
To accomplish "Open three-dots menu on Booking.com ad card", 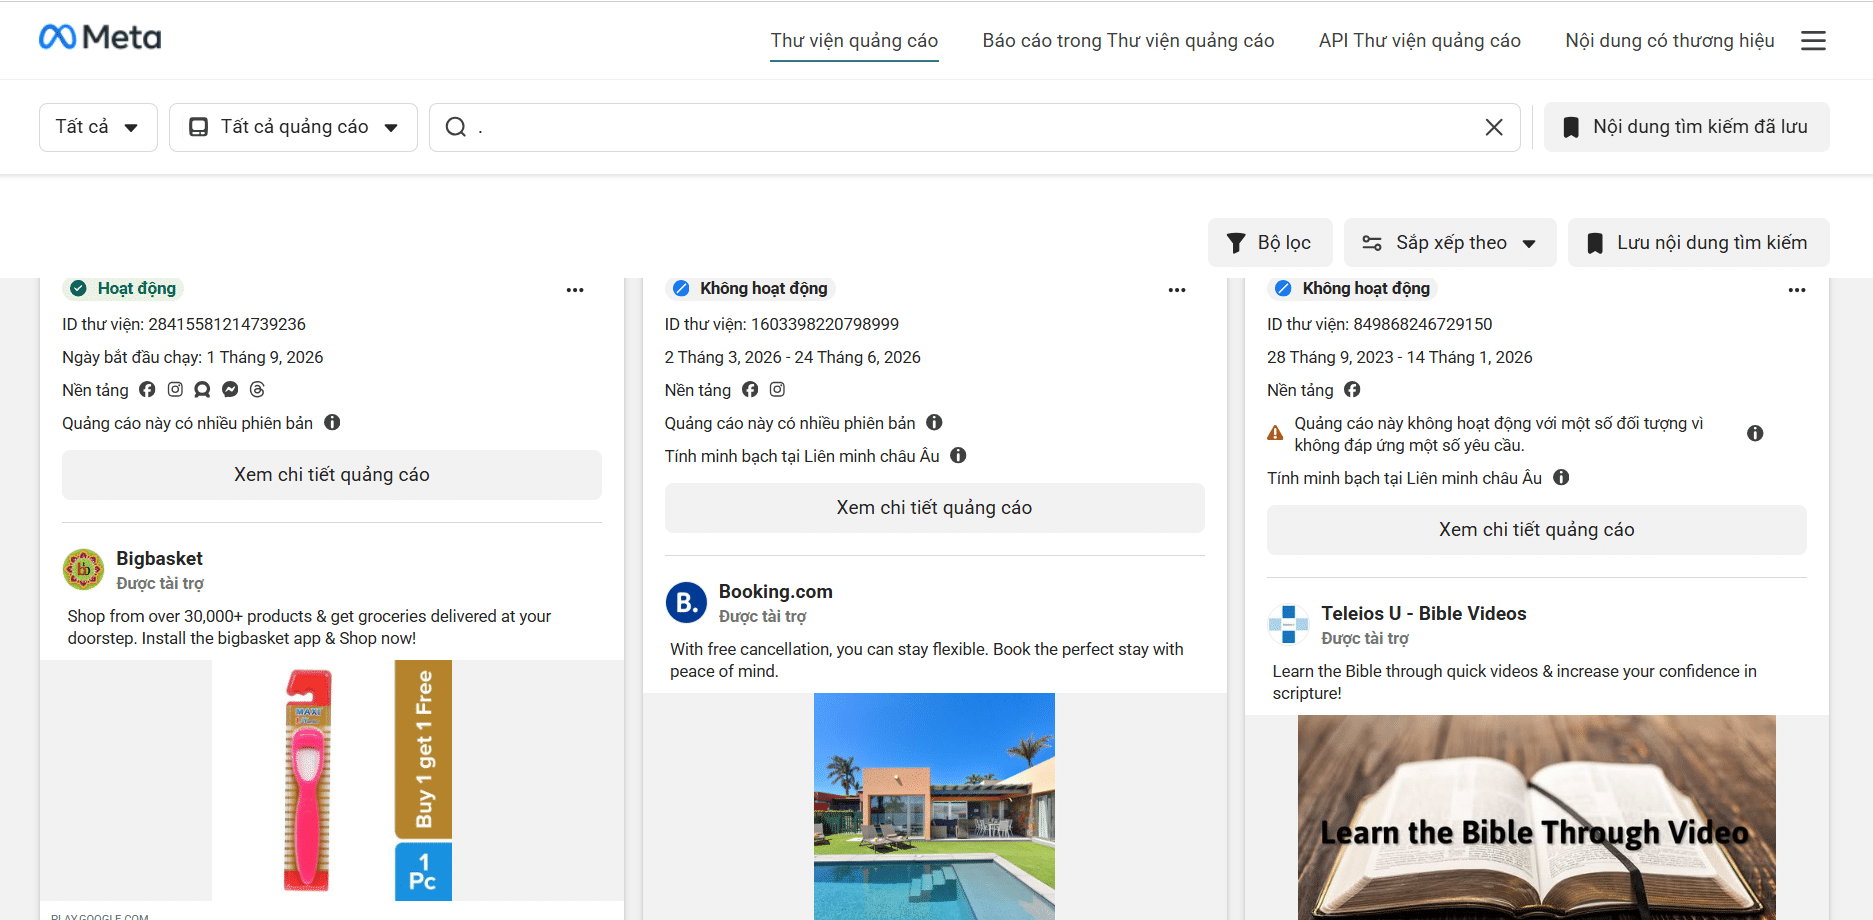I will coord(1177,290).
